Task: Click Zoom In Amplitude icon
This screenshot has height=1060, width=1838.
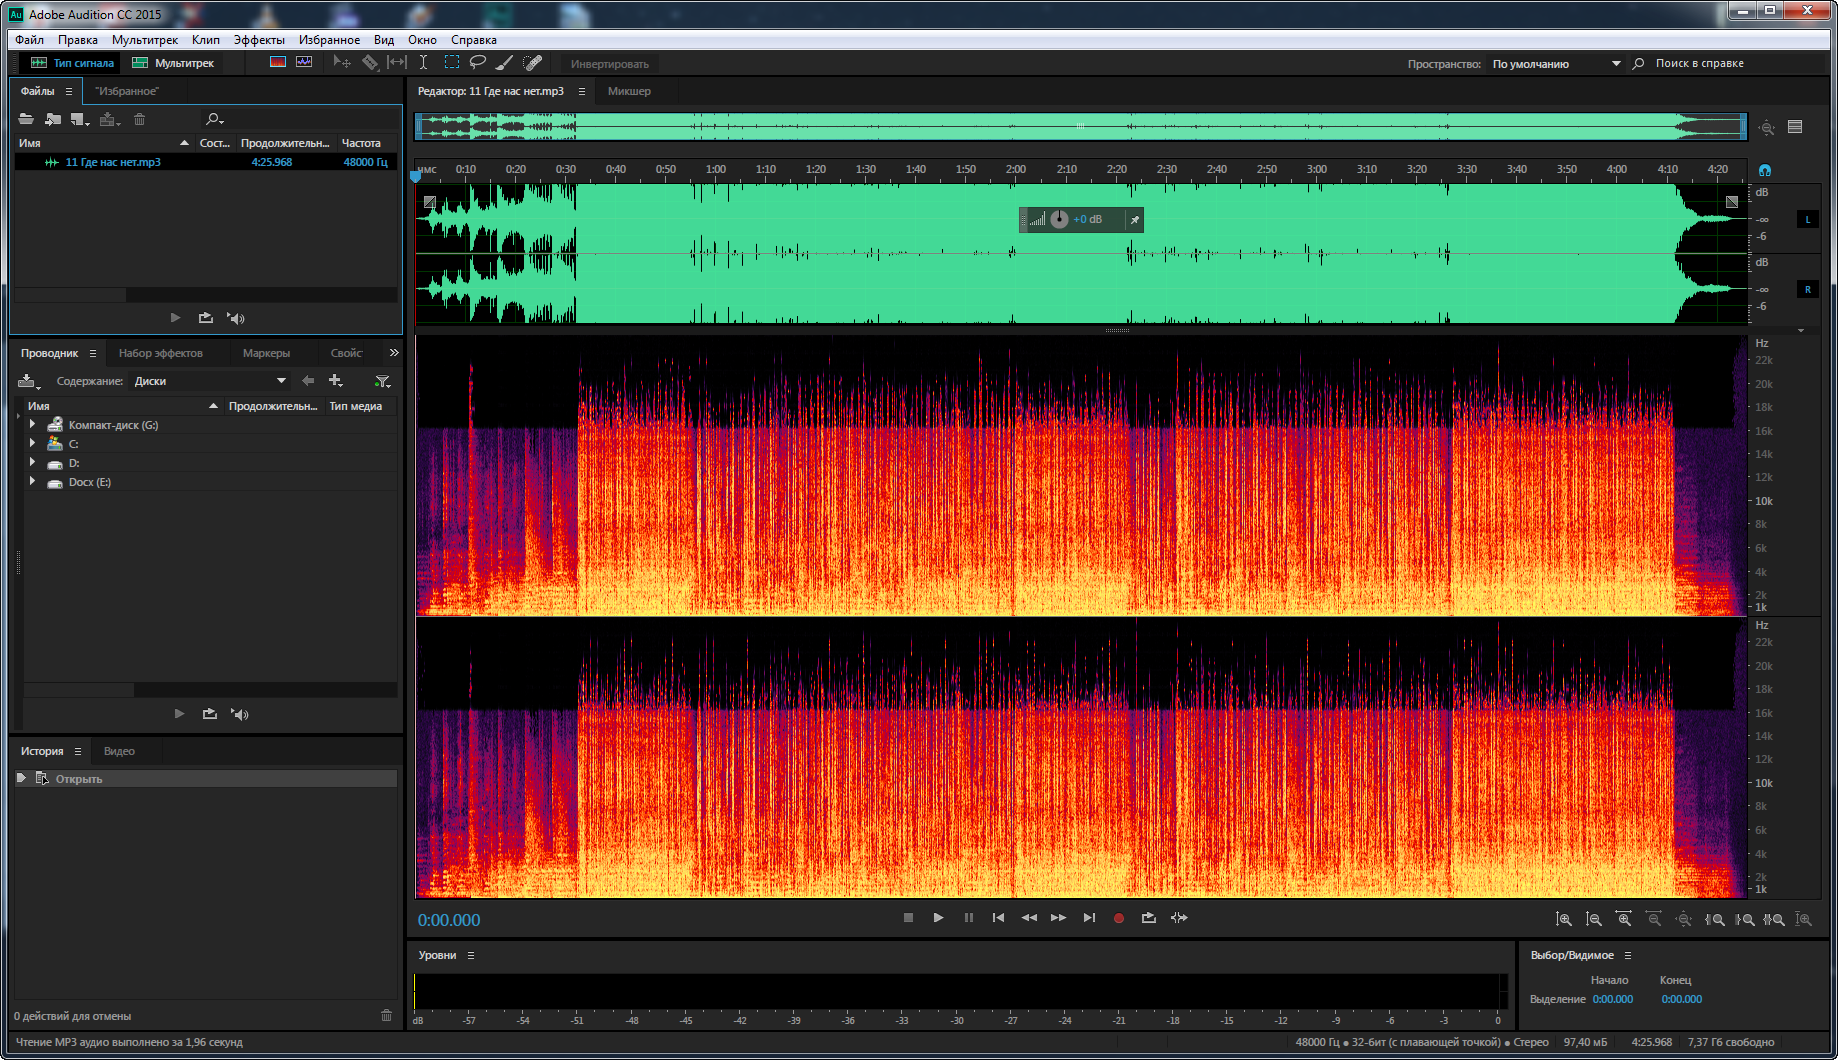Action: click(x=1564, y=919)
